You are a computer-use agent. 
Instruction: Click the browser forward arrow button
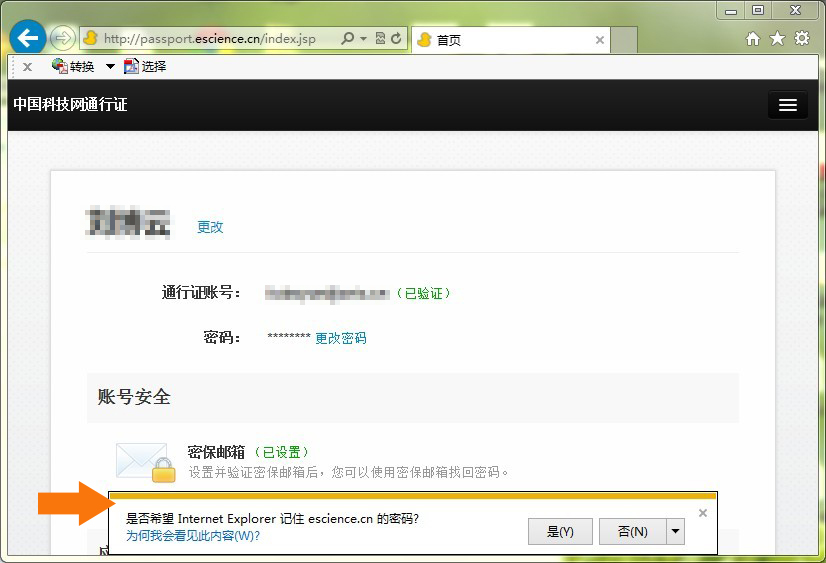(62, 39)
